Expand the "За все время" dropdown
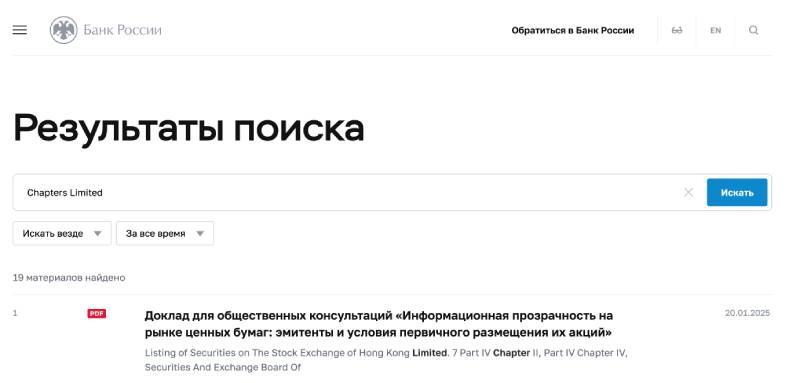 coord(165,234)
